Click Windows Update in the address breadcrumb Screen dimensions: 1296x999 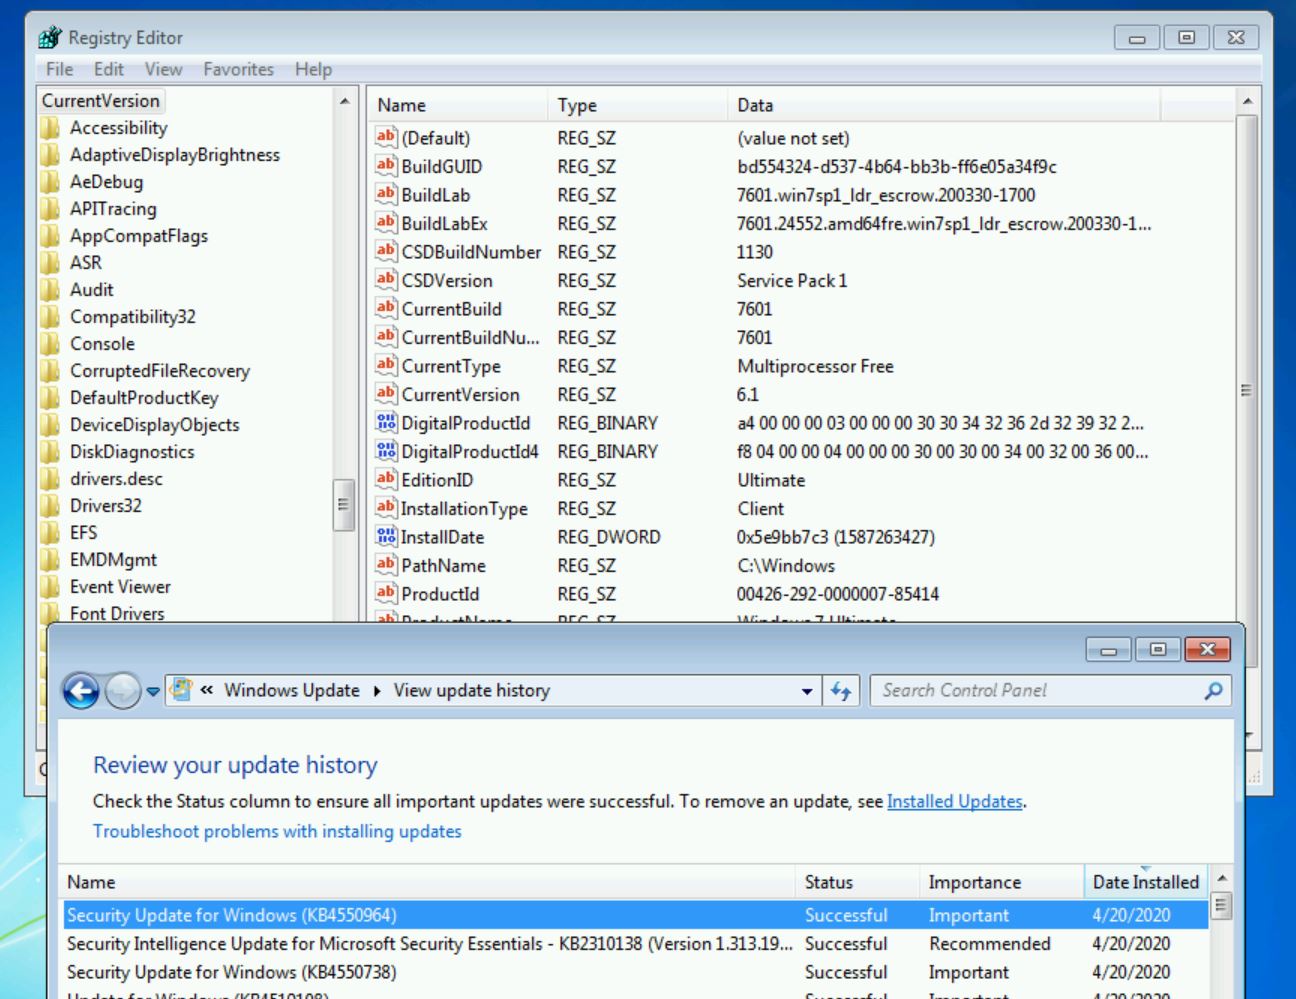tap(292, 690)
